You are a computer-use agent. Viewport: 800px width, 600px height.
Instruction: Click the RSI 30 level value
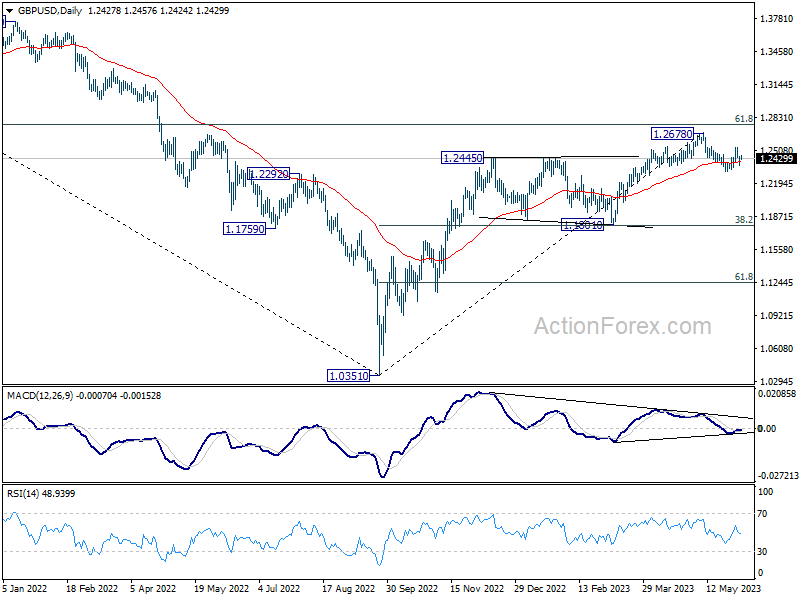click(762, 552)
